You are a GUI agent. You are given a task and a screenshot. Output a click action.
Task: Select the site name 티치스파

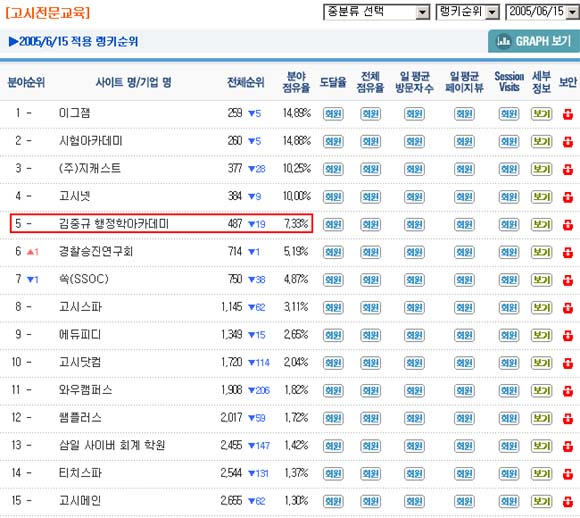click(x=80, y=473)
